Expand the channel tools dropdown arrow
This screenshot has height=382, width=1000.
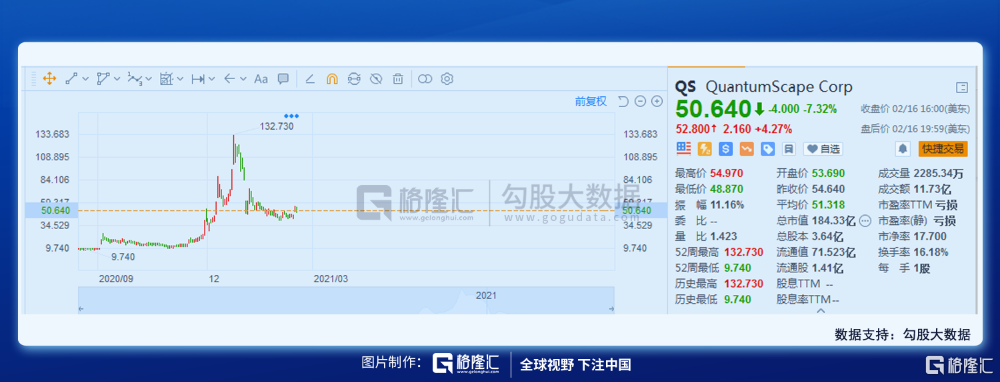coord(117,79)
